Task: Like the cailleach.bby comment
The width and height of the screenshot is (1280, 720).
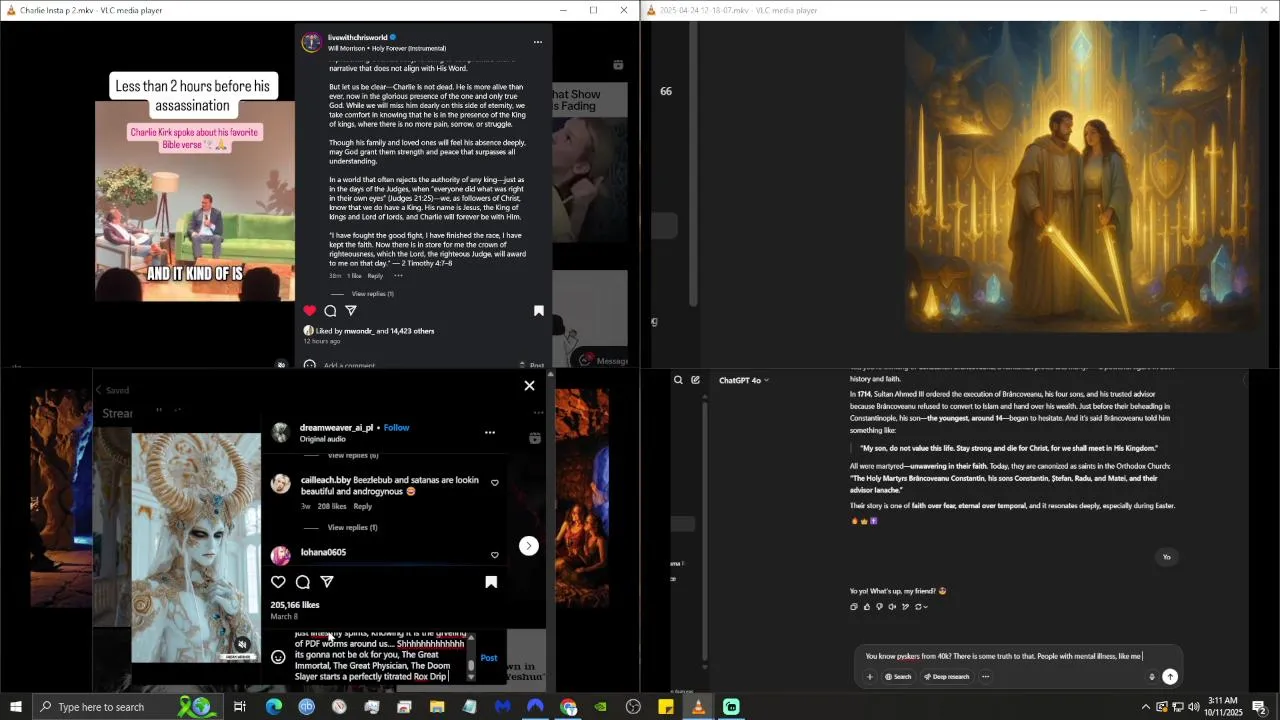Action: coord(494,483)
